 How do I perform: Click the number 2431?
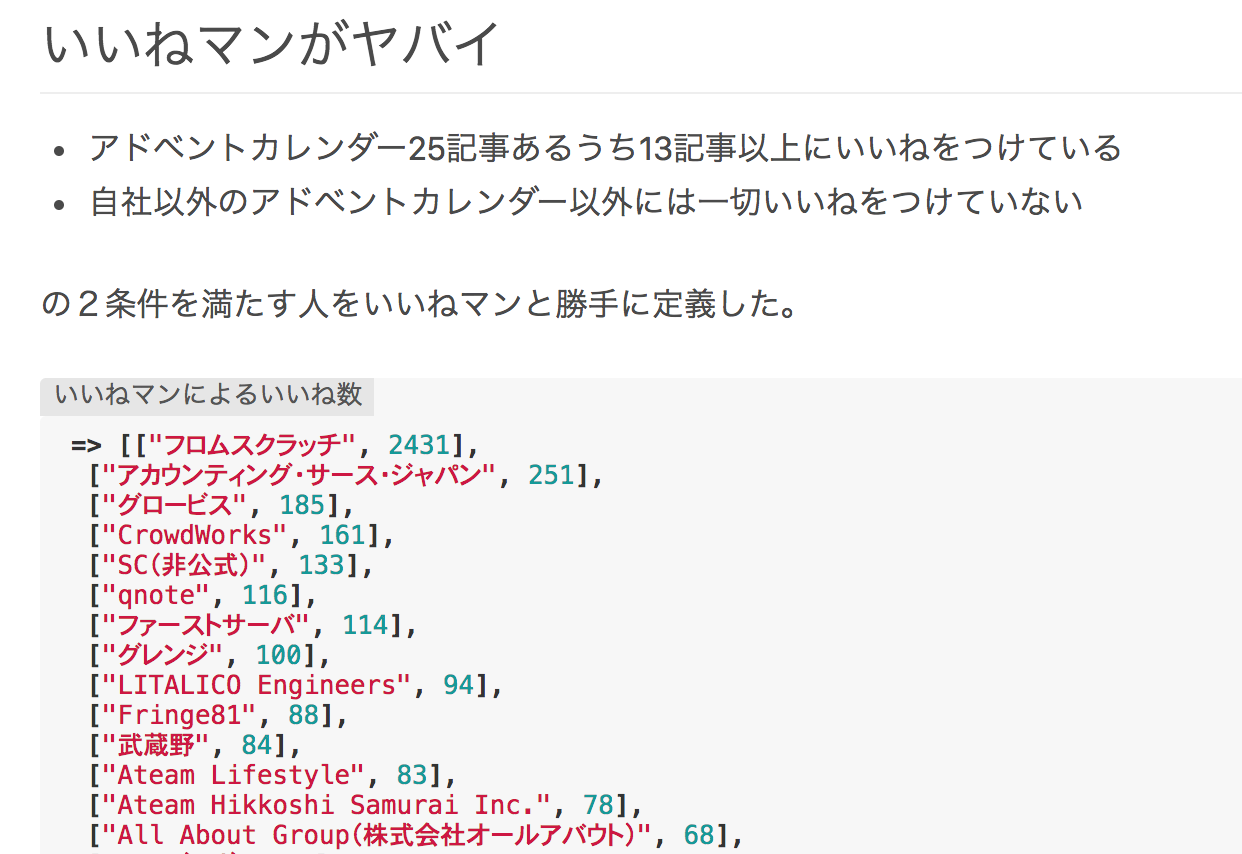[x=418, y=445]
